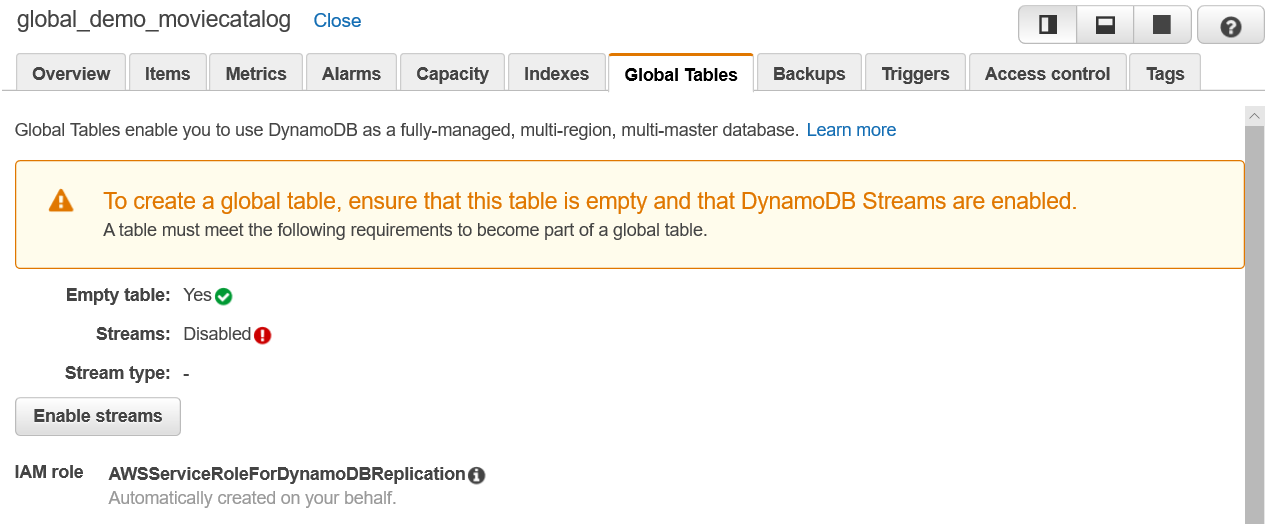Click the scrollbar up arrow
This screenshot has height=524, width=1279.
1254,116
